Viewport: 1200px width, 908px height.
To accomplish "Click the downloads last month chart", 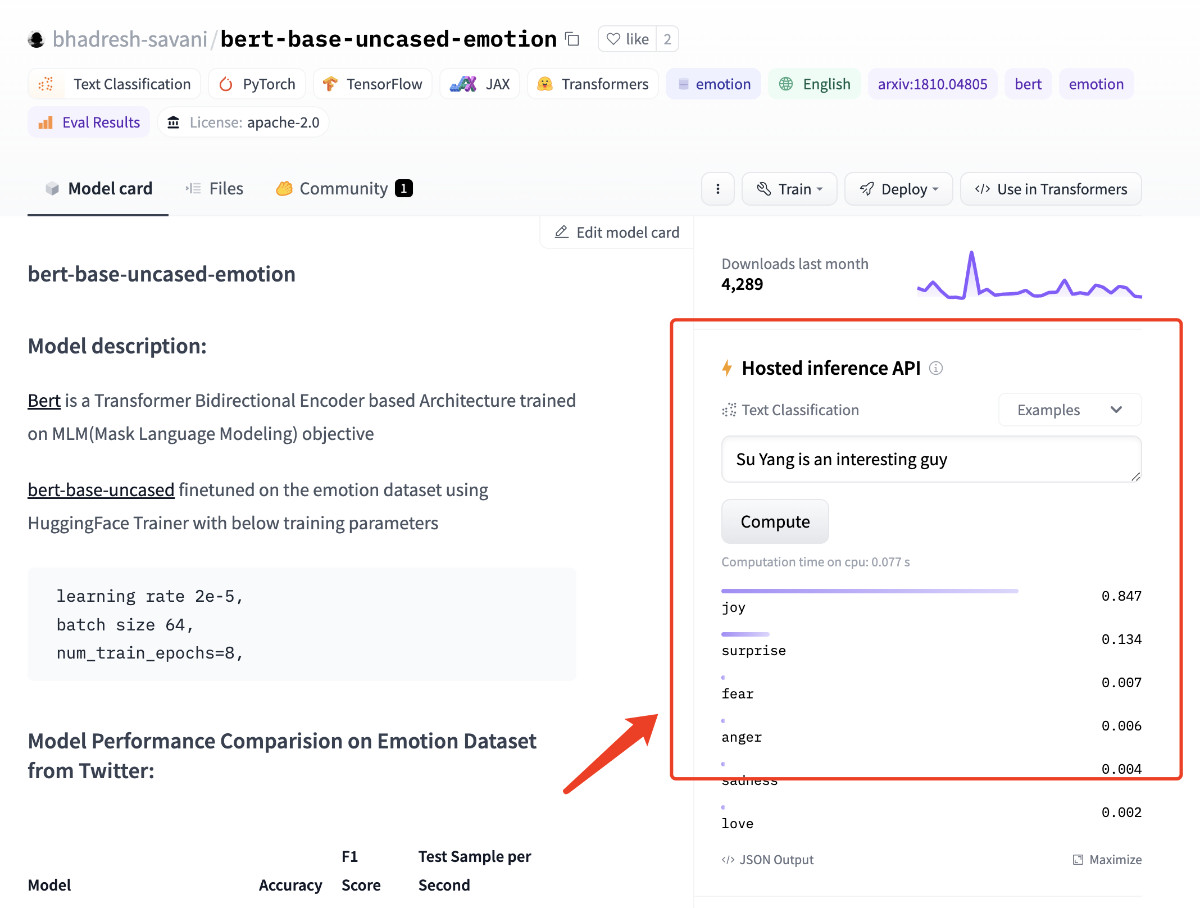I will 1028,277.
